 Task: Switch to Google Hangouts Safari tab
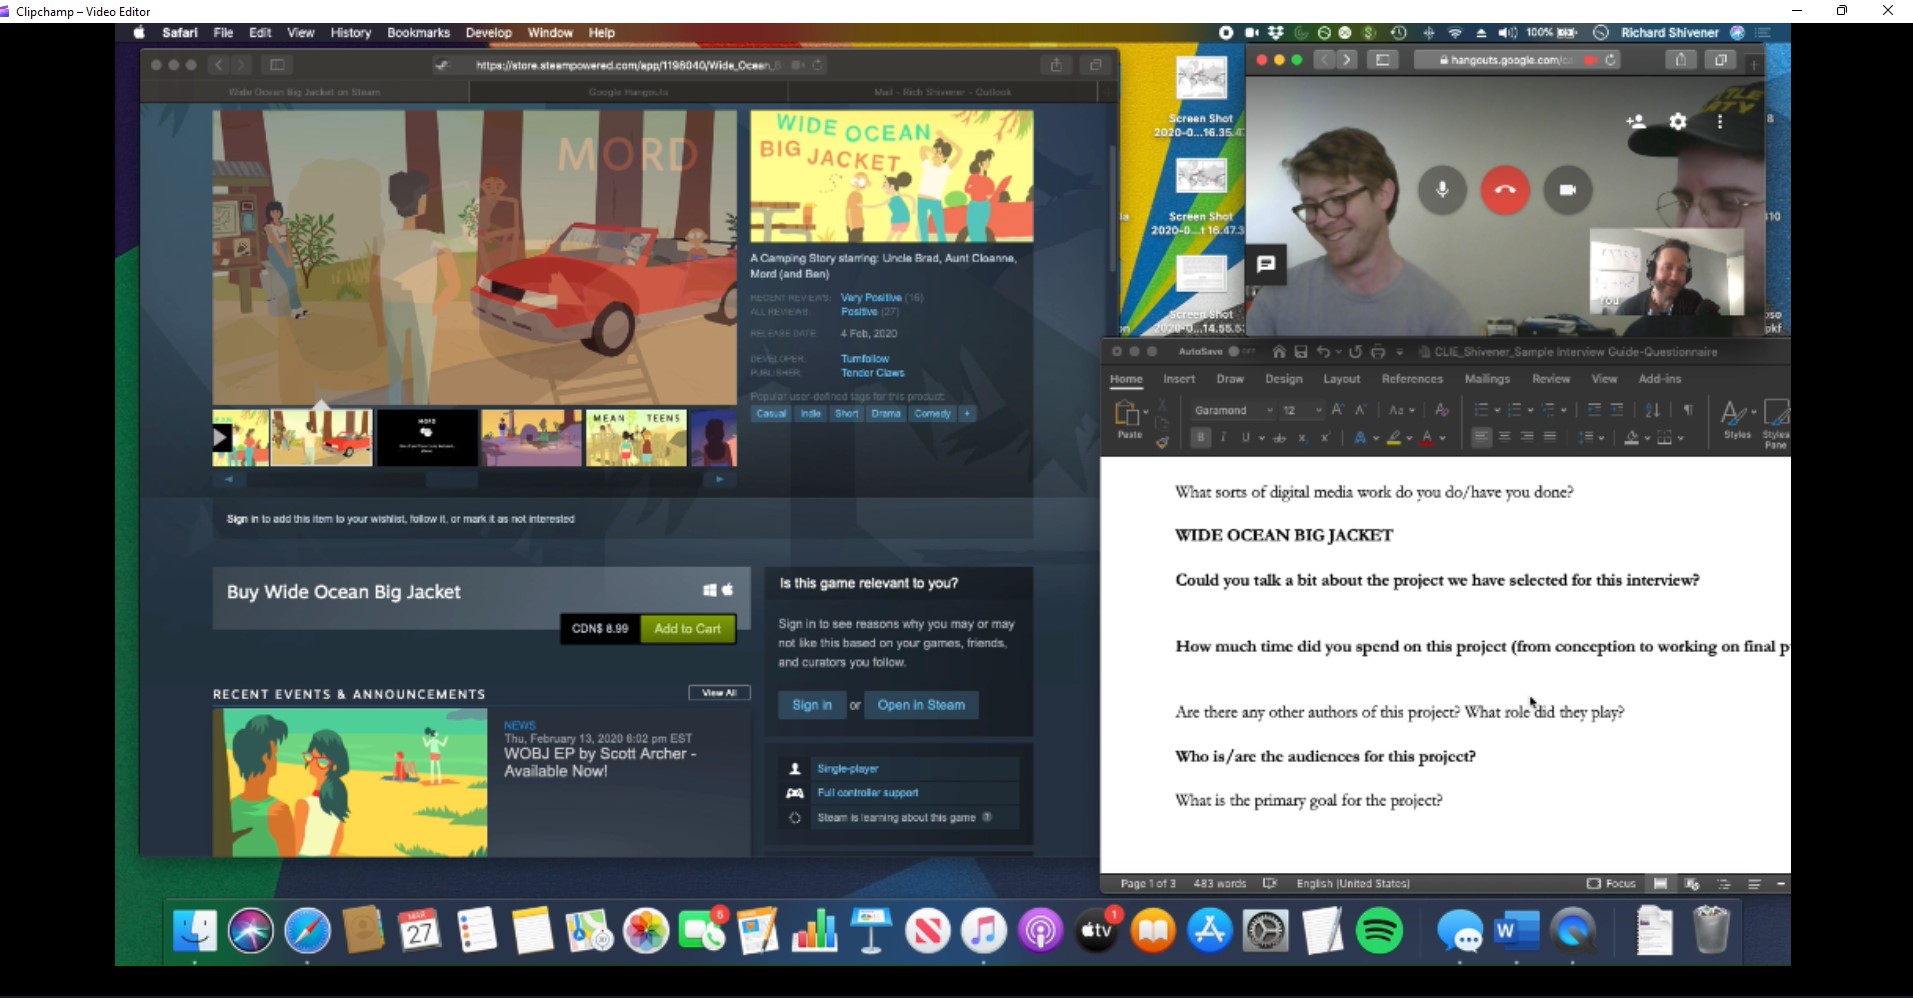pos(628,92)
